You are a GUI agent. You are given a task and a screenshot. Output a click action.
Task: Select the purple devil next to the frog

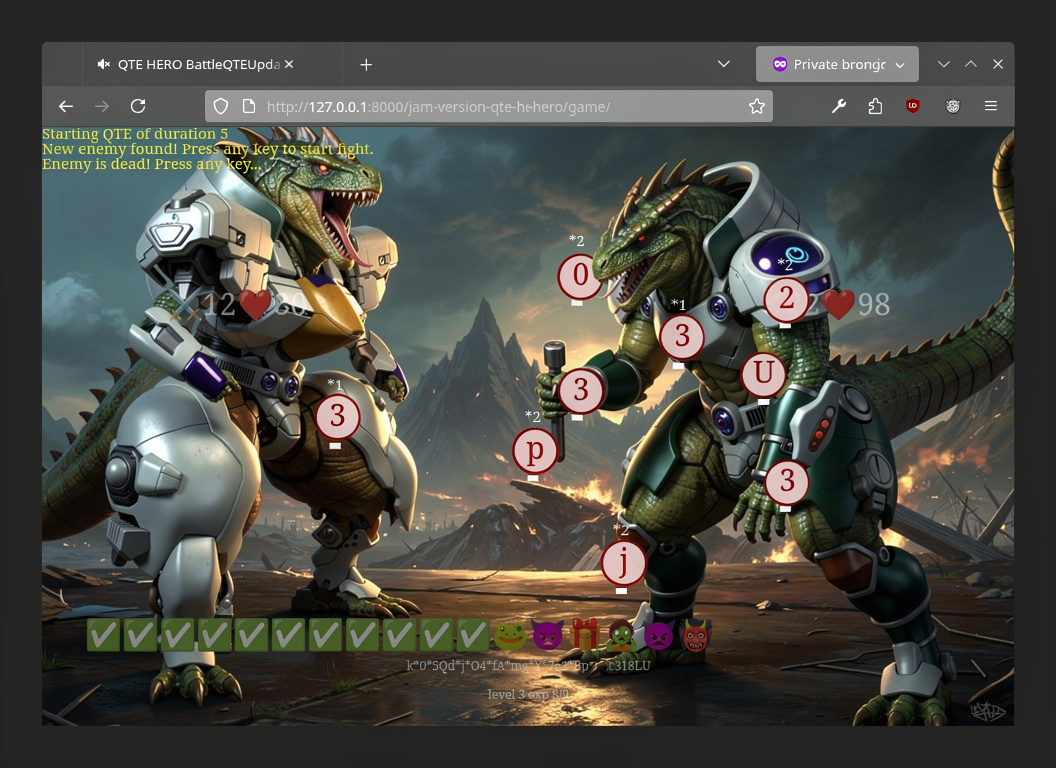tap(547, 635)
